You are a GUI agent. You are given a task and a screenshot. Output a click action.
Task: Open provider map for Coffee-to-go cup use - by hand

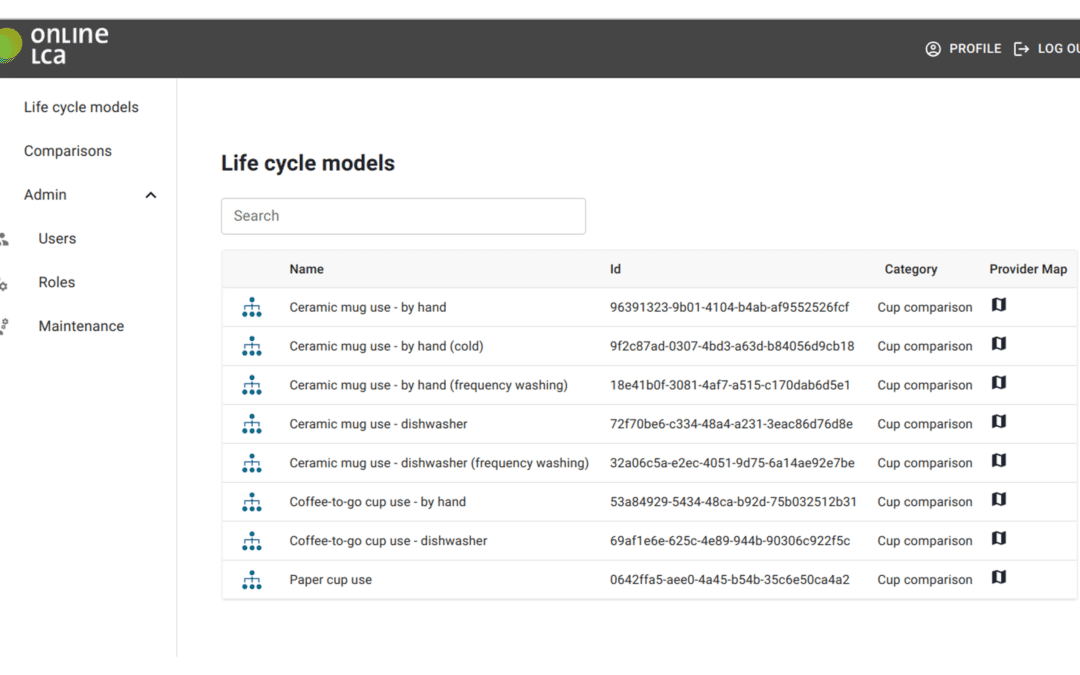[x=999, y=499]
